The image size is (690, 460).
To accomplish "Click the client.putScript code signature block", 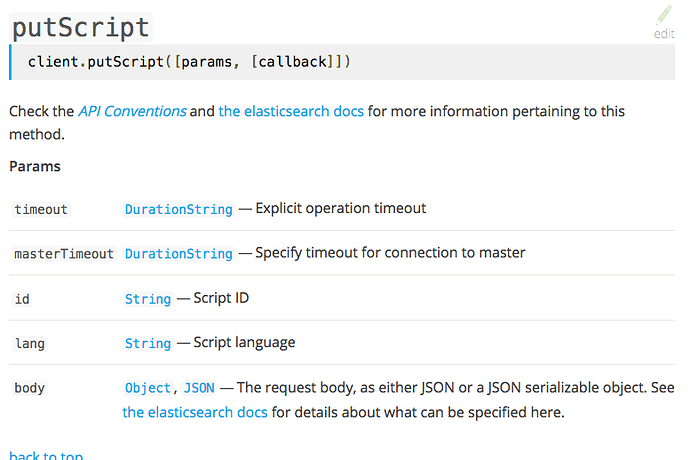I will click(x=189, y=62).
